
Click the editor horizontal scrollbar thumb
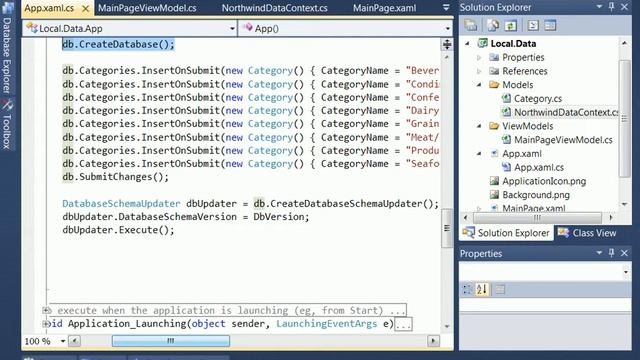(x=171, y=341)
